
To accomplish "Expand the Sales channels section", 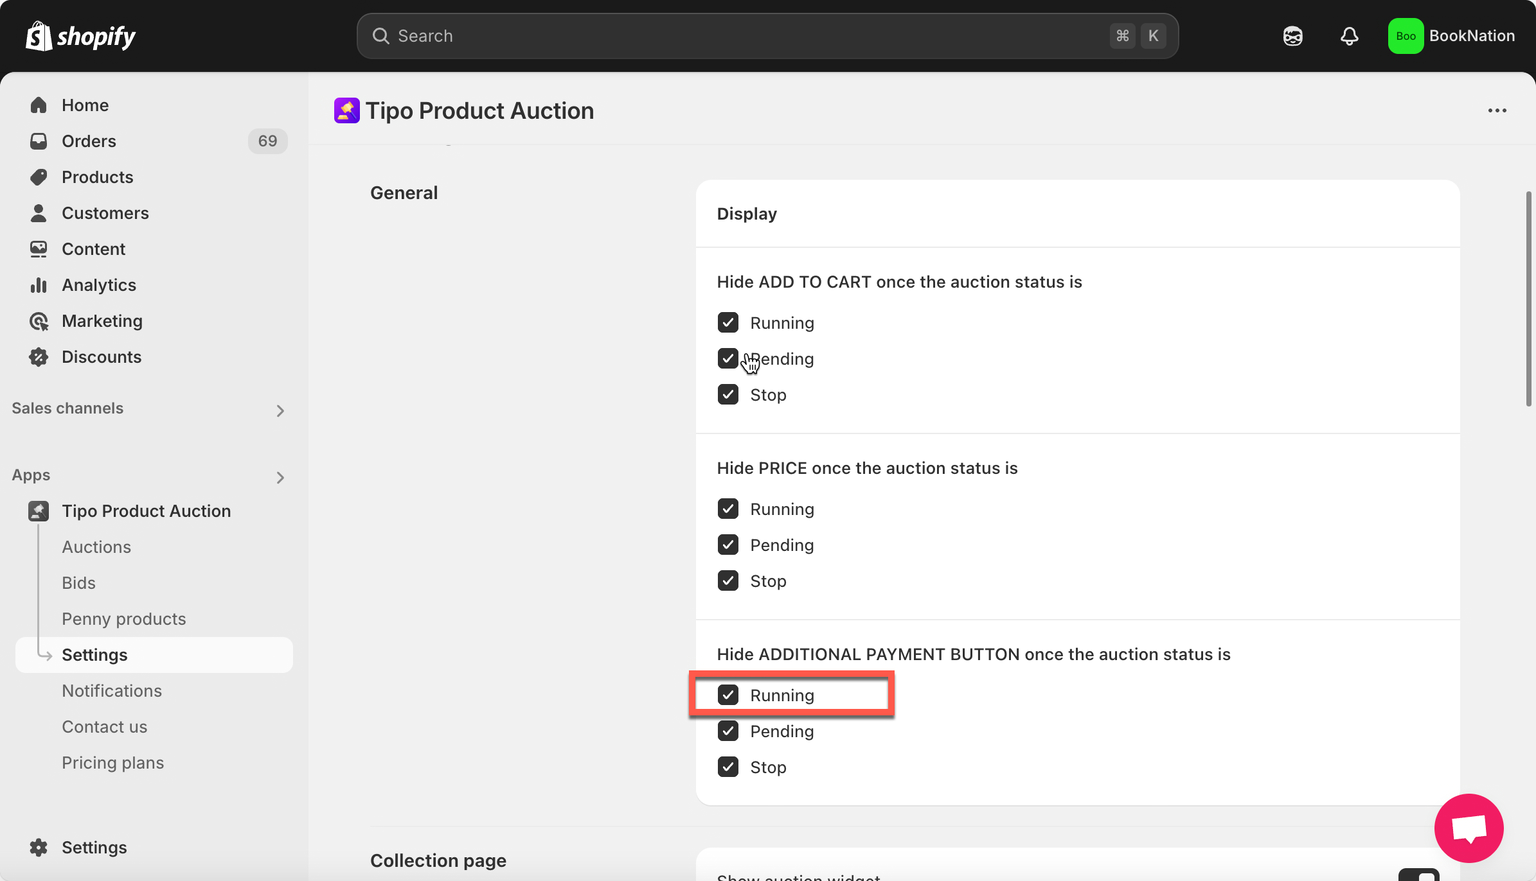I will (280, 410).
